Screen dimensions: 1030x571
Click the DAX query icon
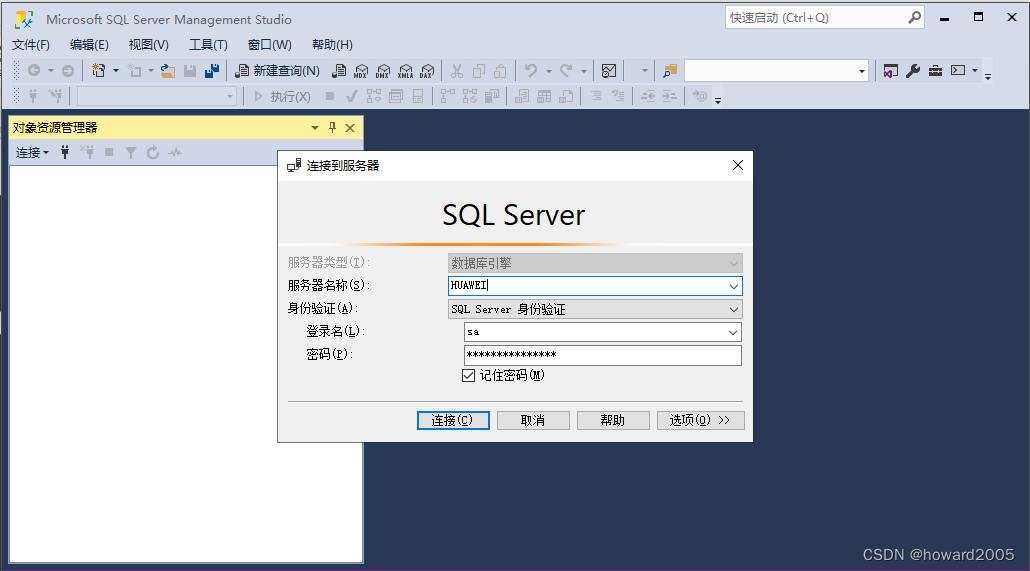427,70
